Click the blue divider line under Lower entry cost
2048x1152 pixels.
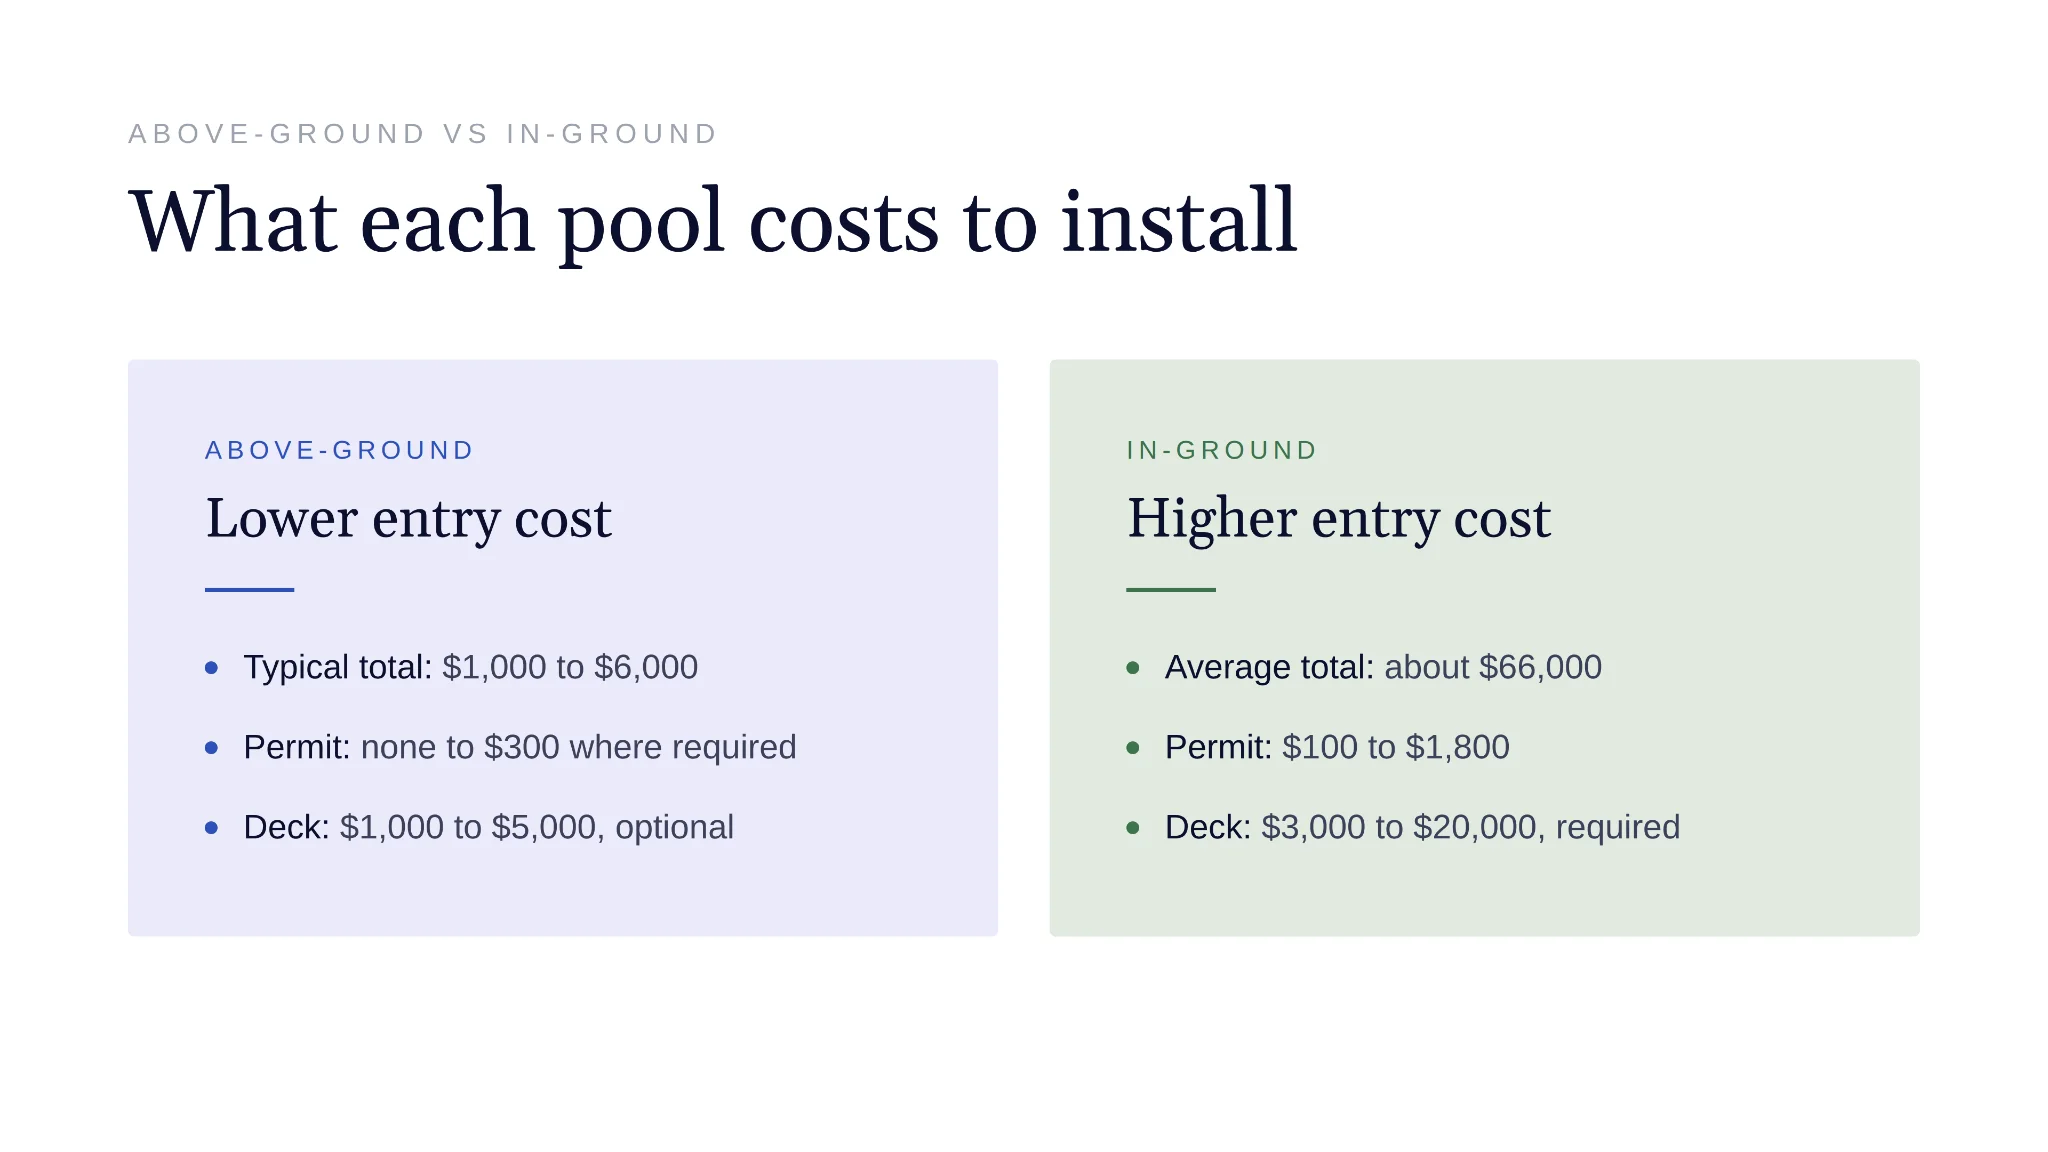(x=249, y=590)
